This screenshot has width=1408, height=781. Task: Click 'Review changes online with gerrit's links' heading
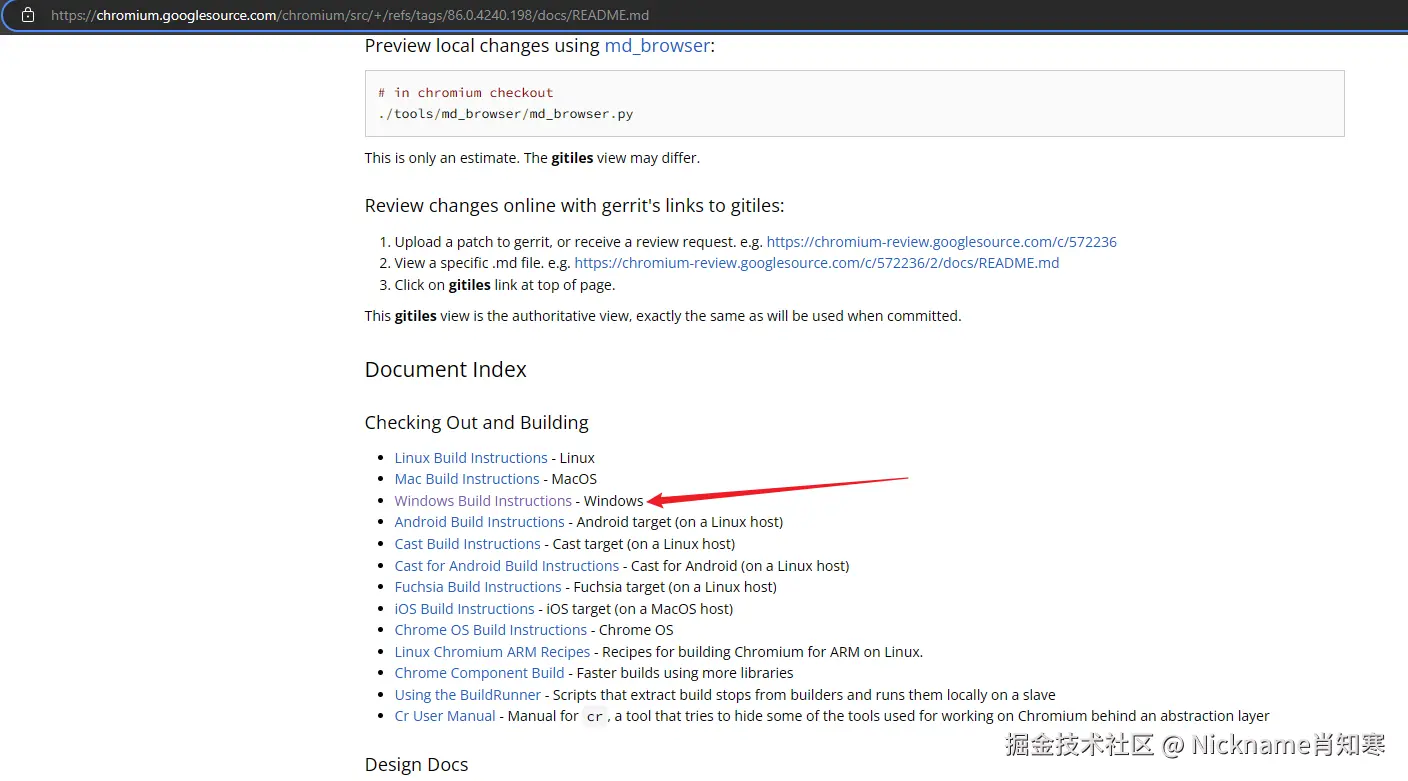[x=575, y=206]
